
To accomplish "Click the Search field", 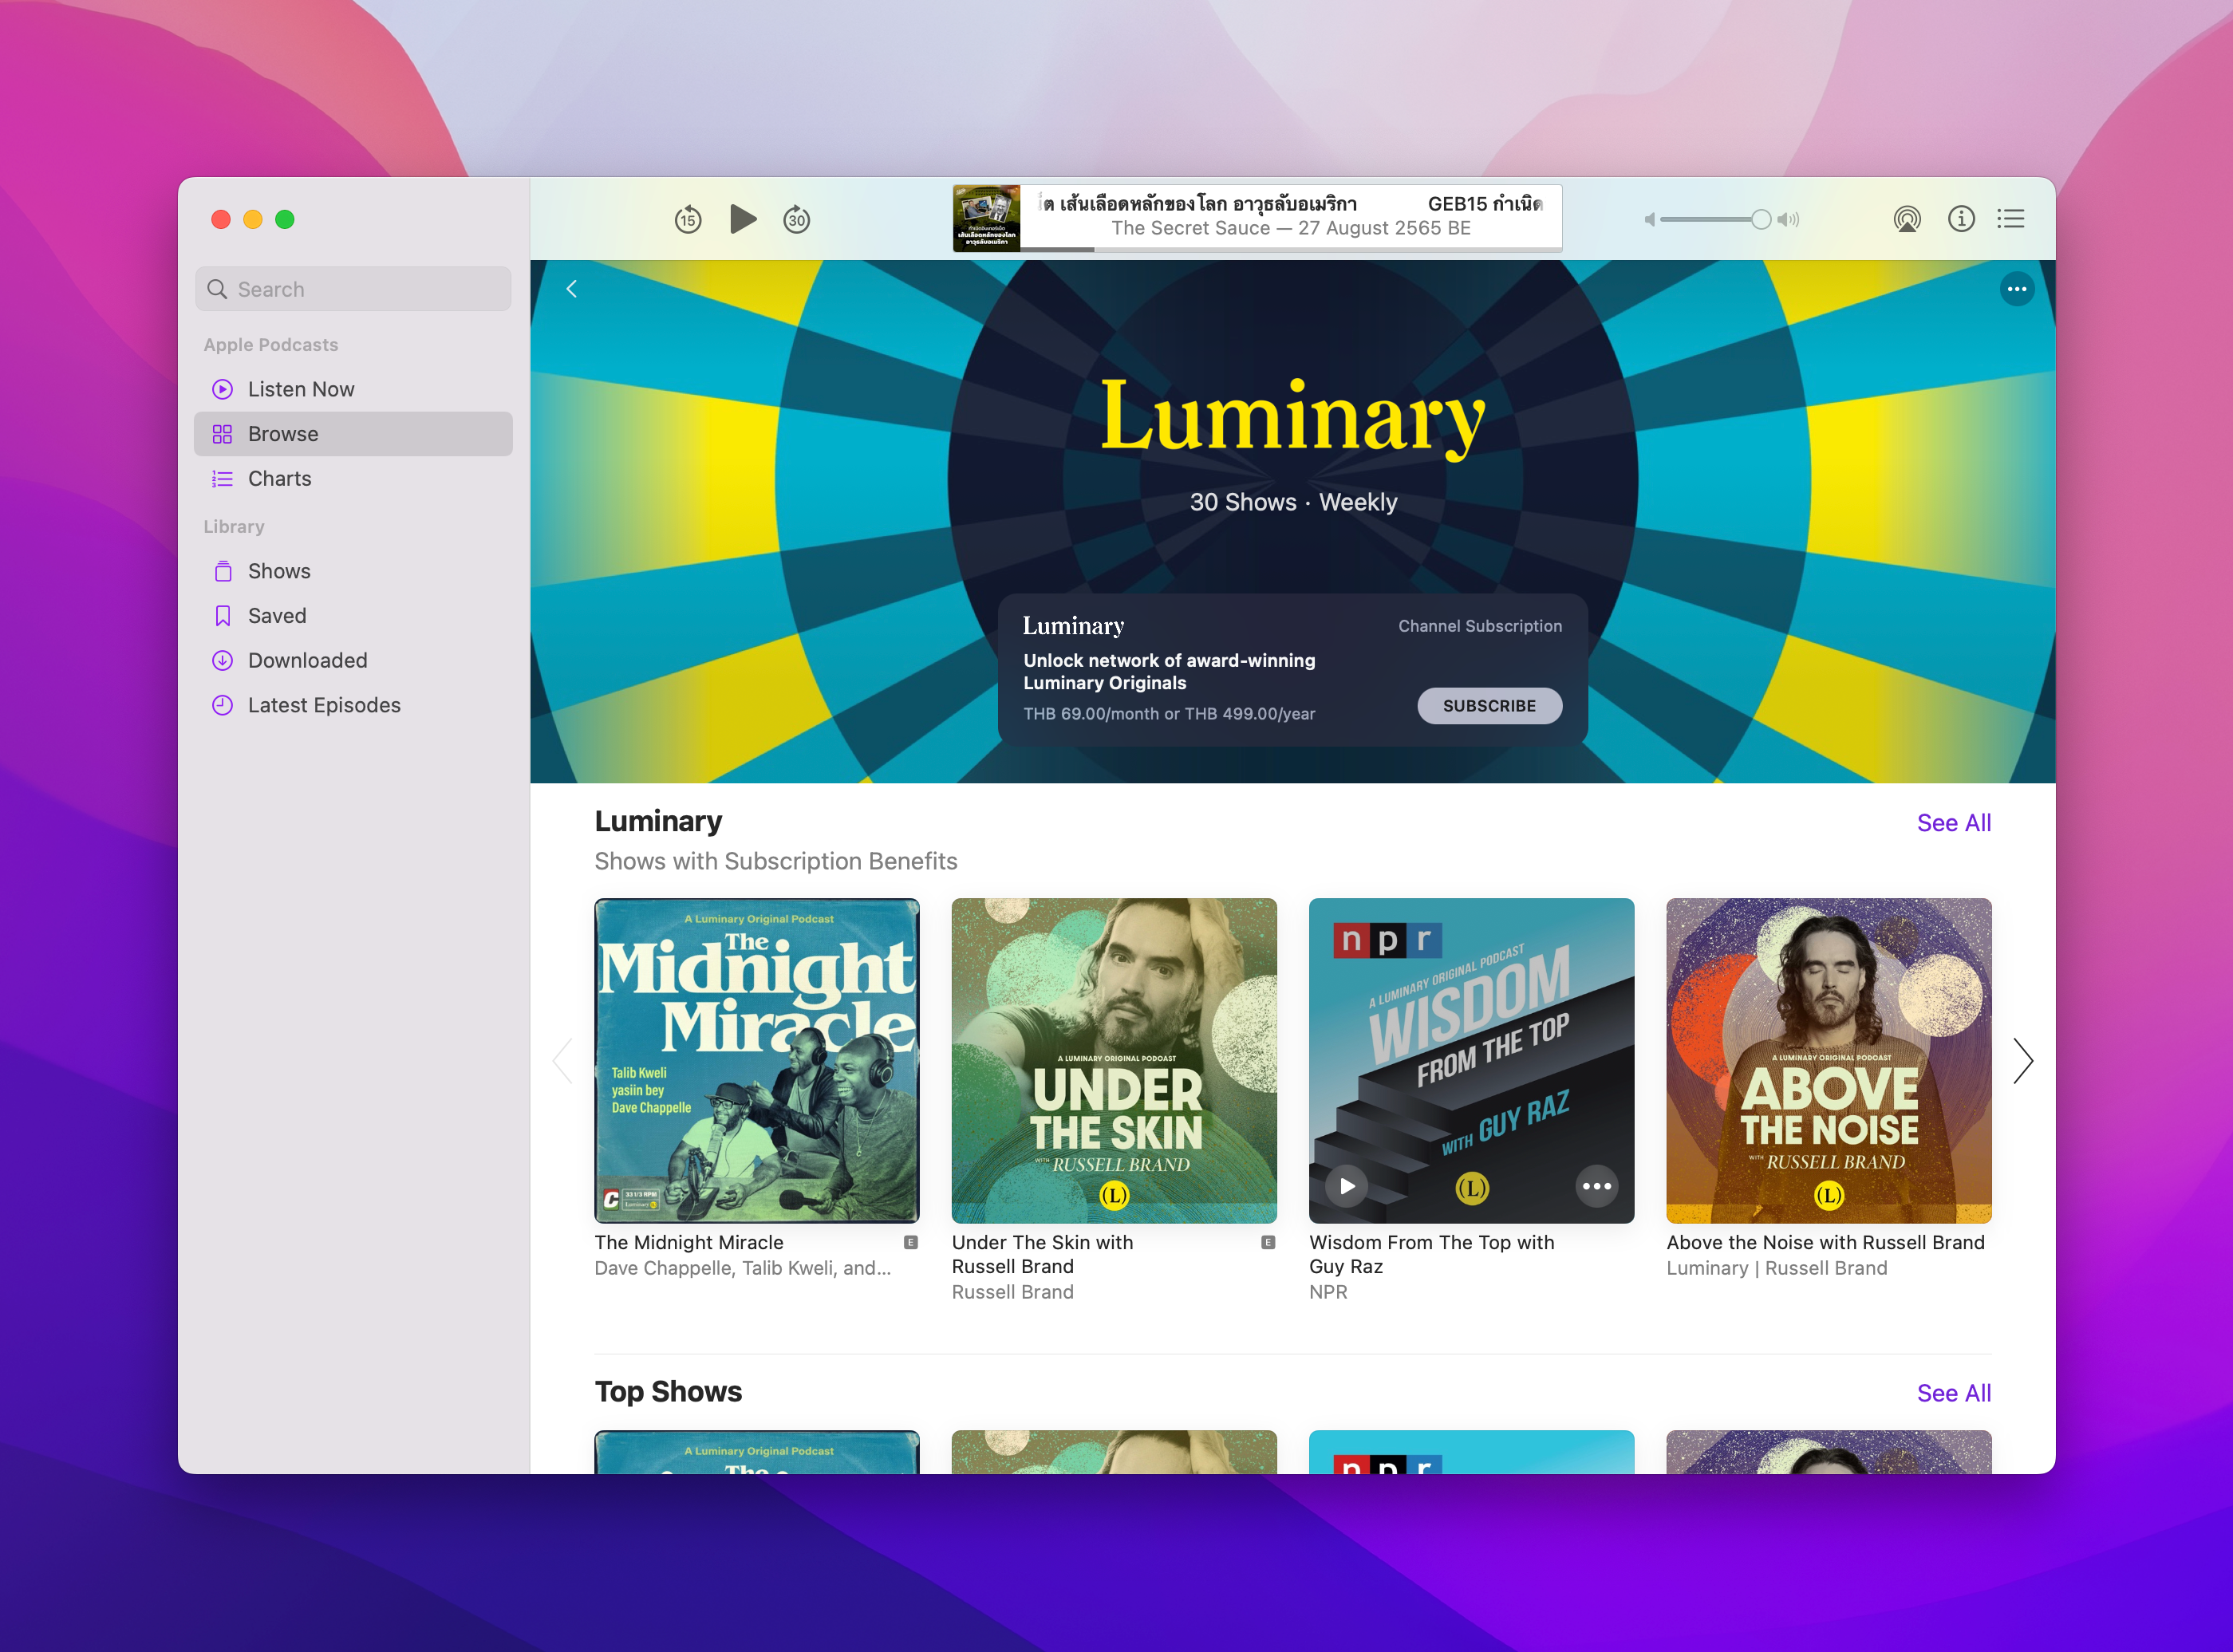I will click(353, 289).
